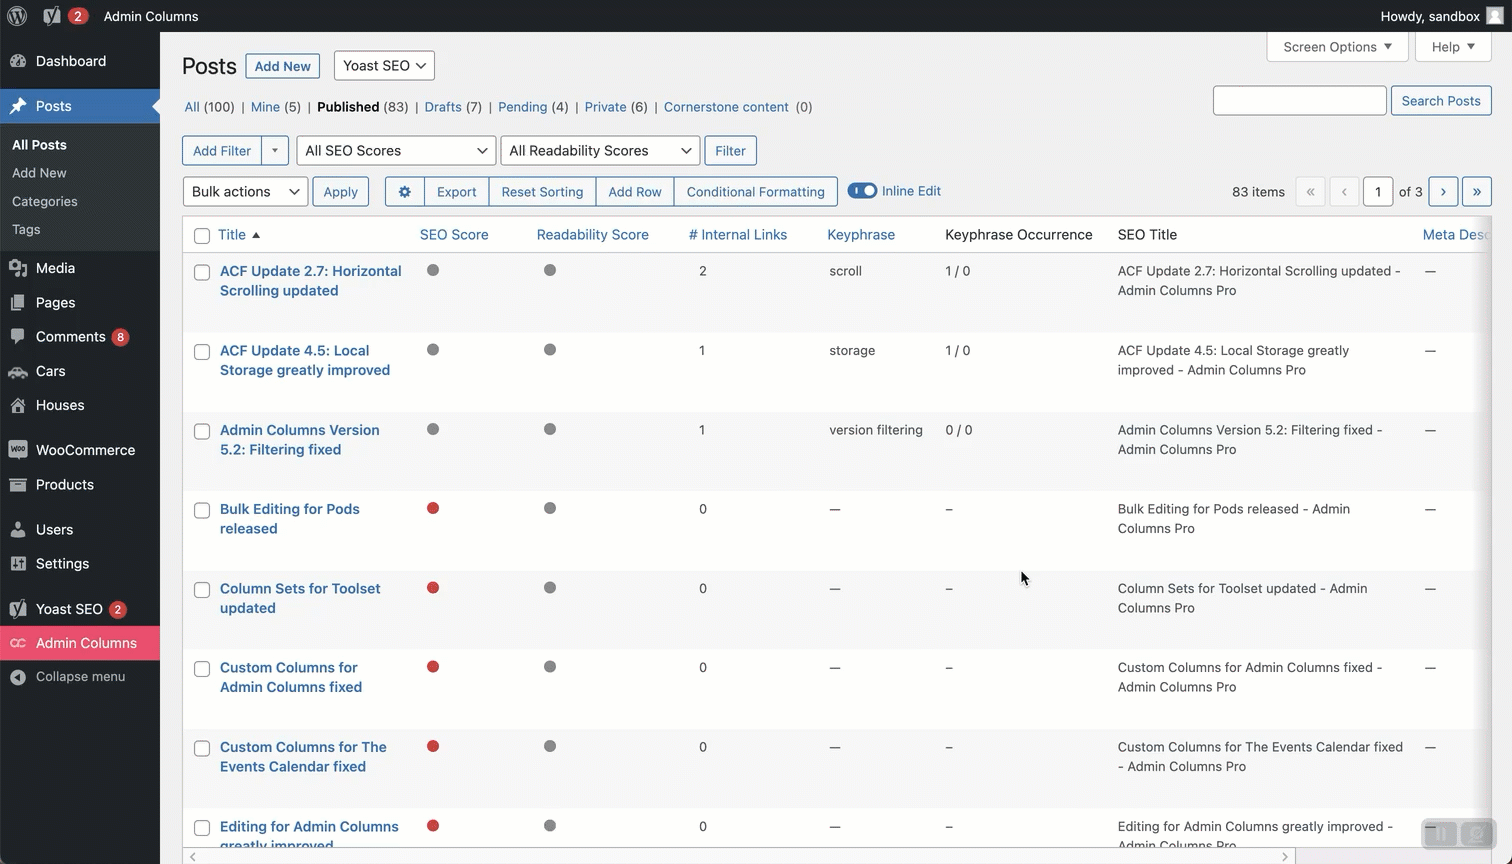Open Yoast SEO icon in top admin bar

52,16
